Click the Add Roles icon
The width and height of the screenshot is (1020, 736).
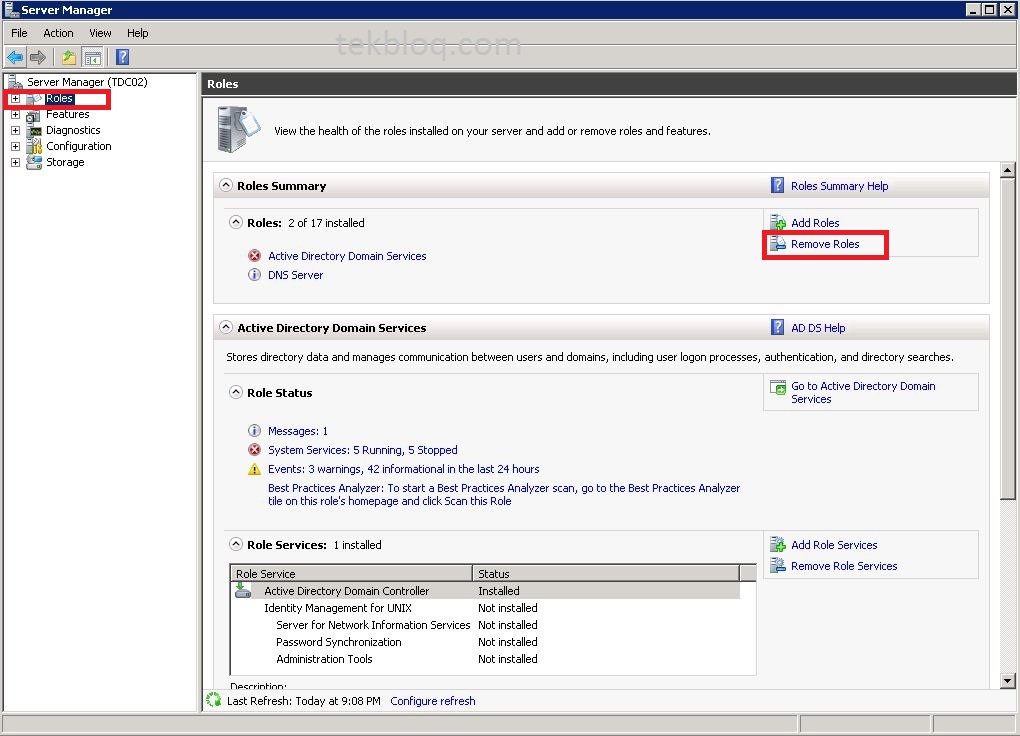tap(778, 223)
